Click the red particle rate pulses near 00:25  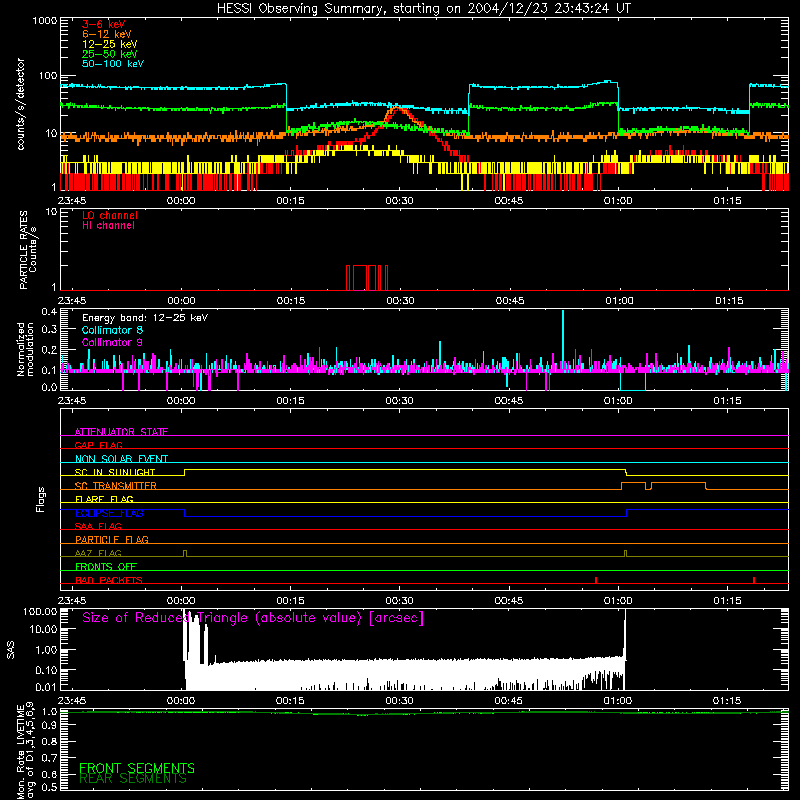pyautogui.click(x=367, y=278)
